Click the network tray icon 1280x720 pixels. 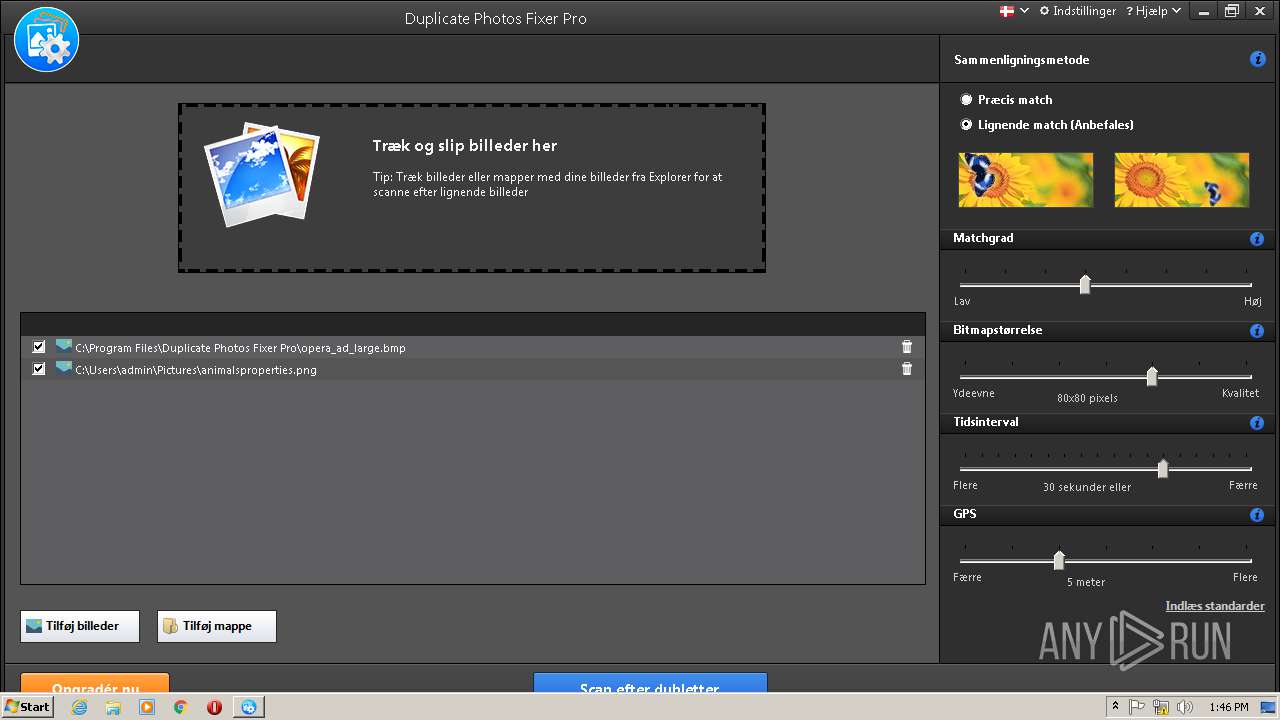point(1161,707)
